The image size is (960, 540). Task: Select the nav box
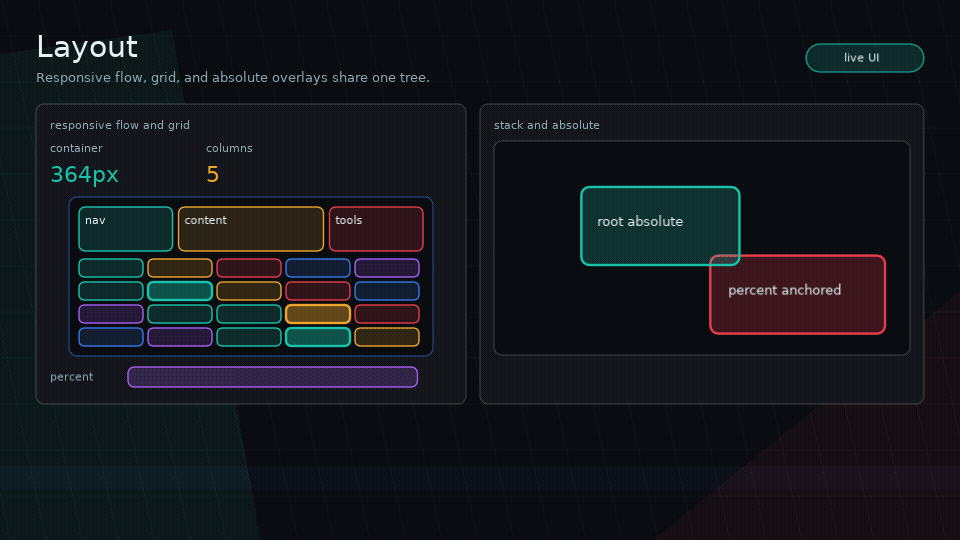pos(126,229)
